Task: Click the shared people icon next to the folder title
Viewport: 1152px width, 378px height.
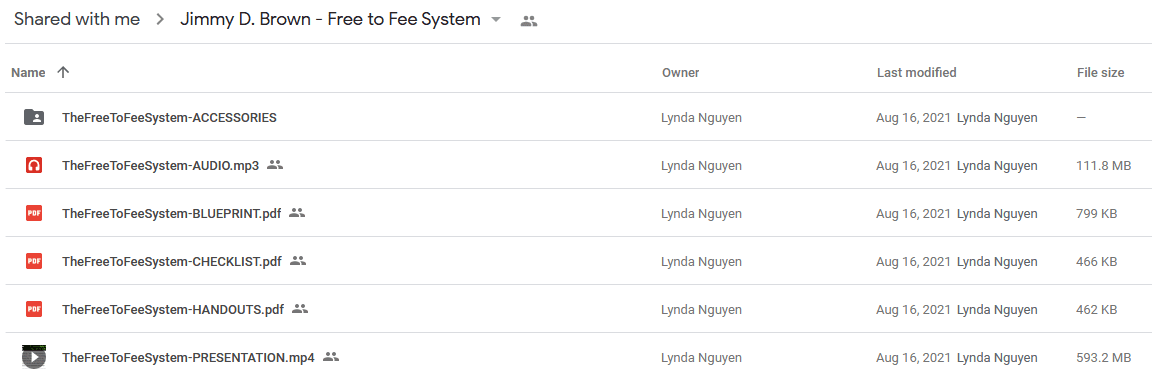Action: [x=529, y=21]
